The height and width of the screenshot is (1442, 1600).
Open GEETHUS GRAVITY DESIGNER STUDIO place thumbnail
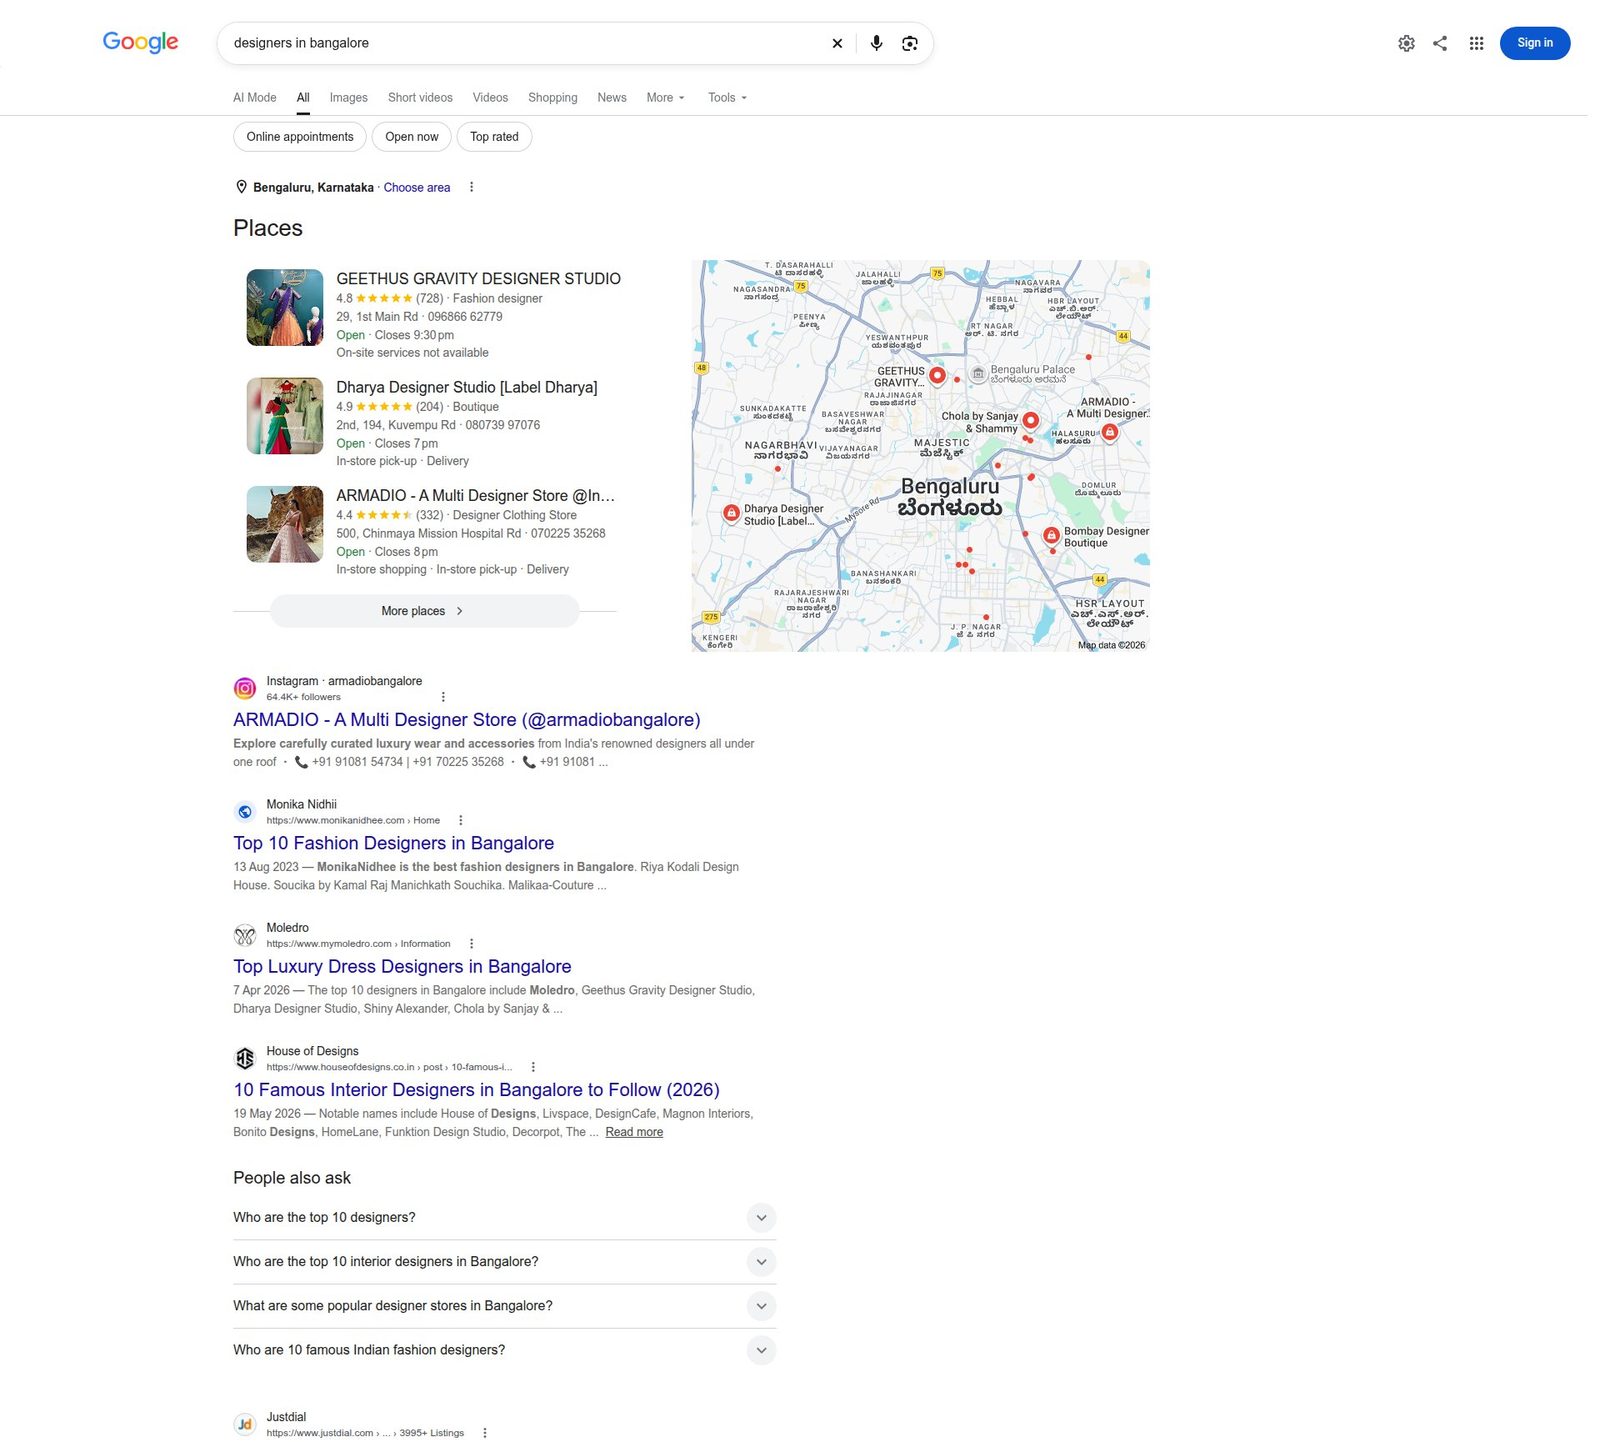pyautogui.click(x=285, y=307)
